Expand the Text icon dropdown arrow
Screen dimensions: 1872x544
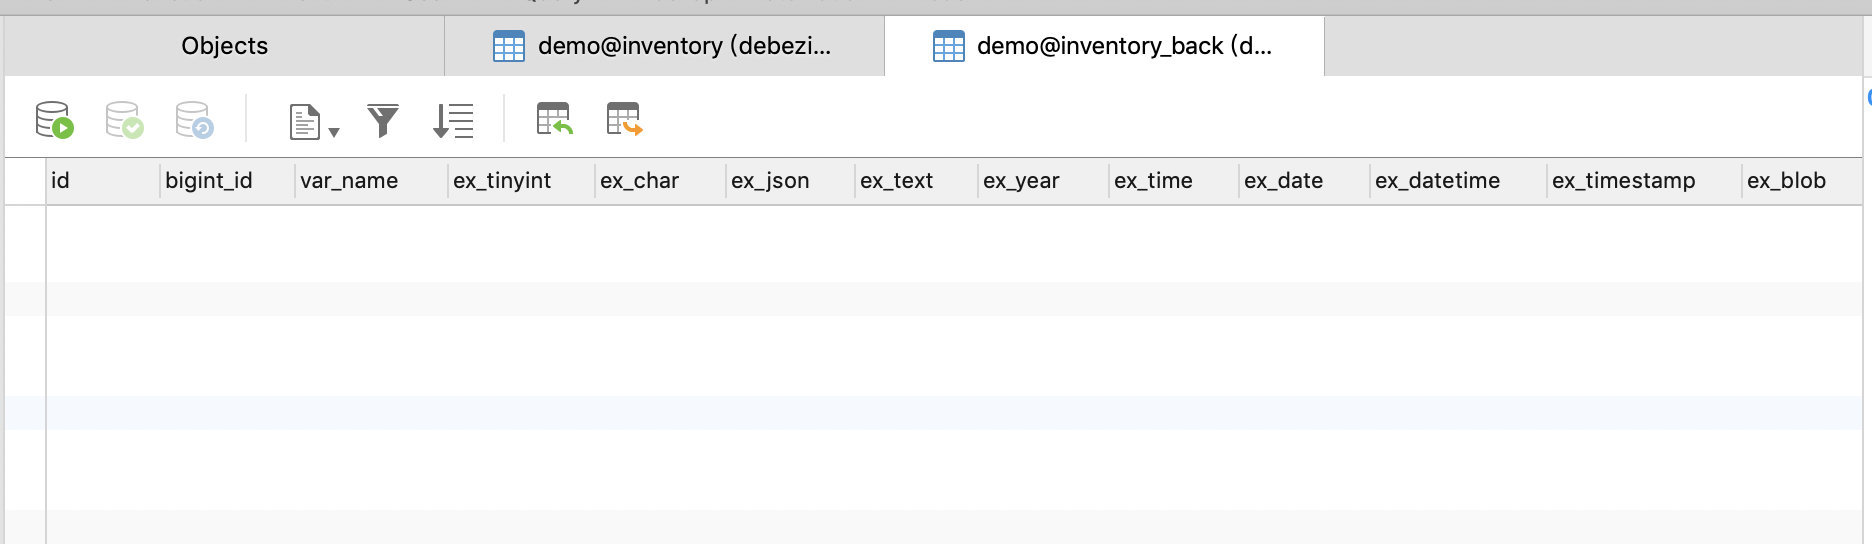pyautogui.click(x=334, y=132)
